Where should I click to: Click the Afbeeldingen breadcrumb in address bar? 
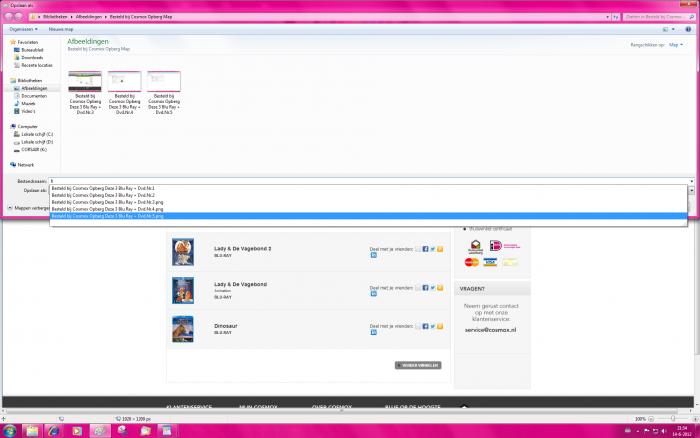pyautogui.click(x=88, y=17)
